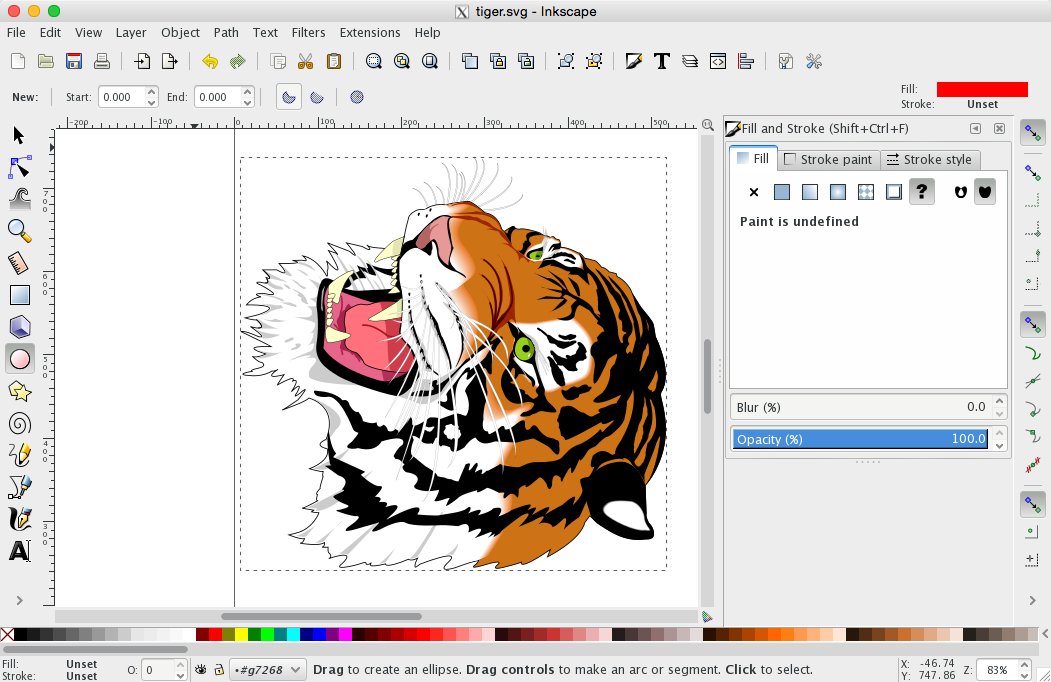This screenshot has width=1051, height=682.
Task: Increase the End angle value
Action: pos(248,91)
